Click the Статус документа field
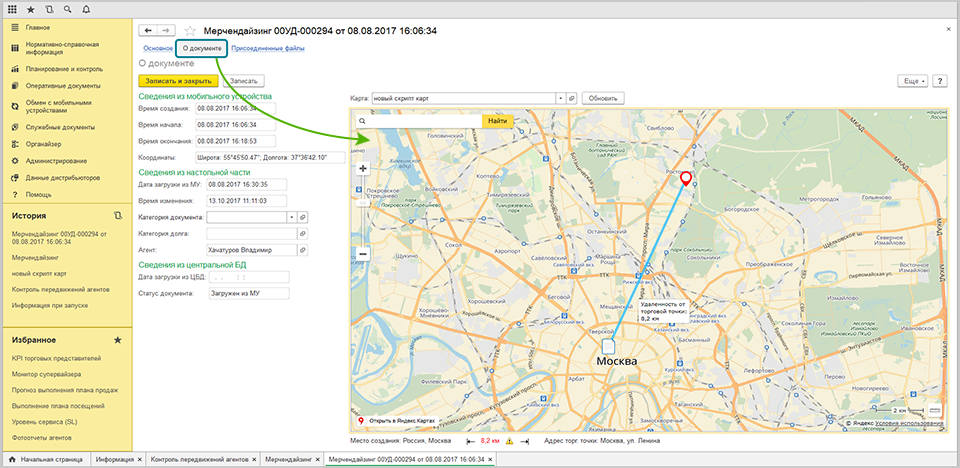The height and width of the screenshot is (468, 960). coord(249,293)
